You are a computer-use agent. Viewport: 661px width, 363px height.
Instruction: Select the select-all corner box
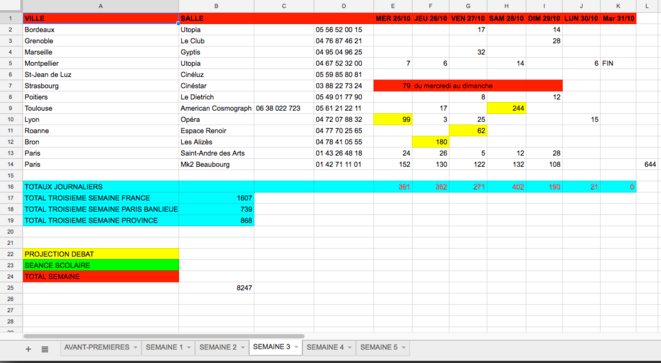11,6
